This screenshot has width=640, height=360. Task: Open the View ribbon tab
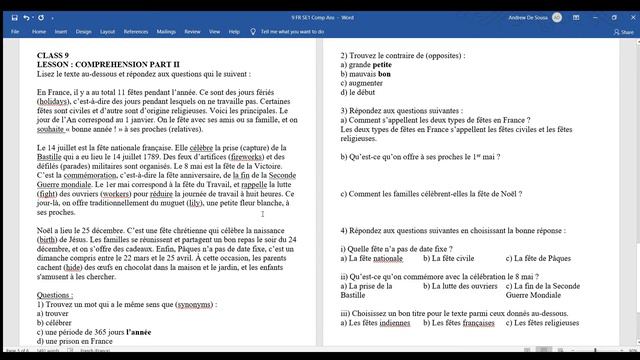(x=214, y=31)
